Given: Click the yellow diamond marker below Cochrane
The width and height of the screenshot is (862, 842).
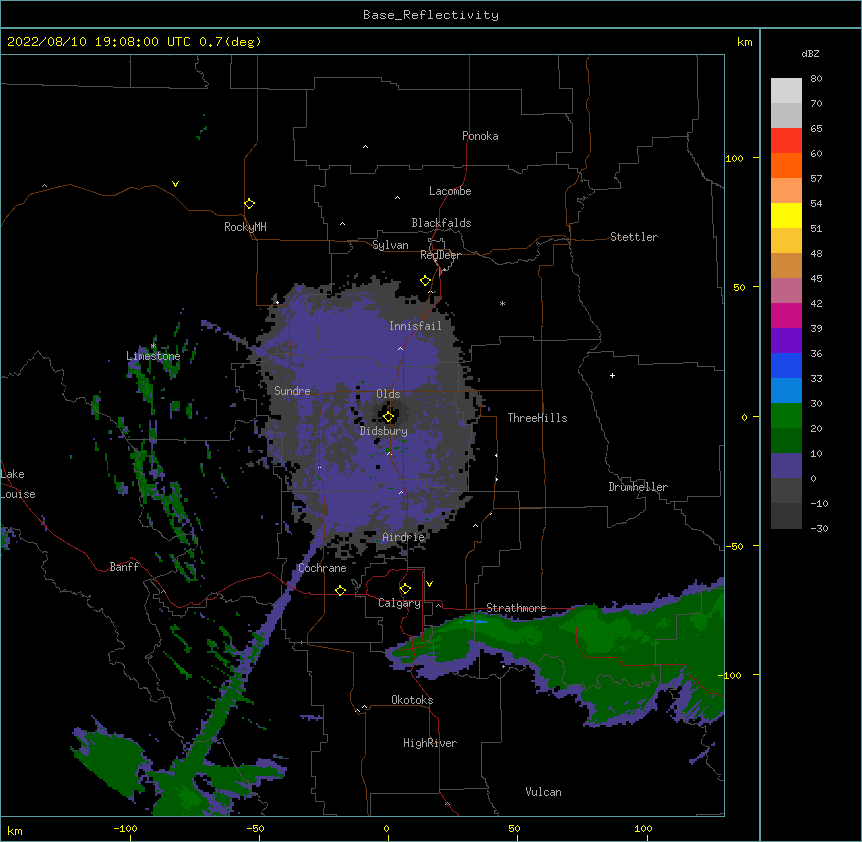Looking at the screenshot, I should (340, 590).
